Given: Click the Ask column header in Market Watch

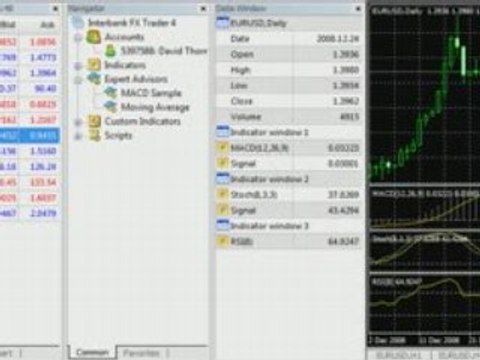Looking at the screenshot, I should [x=47, y=25].
